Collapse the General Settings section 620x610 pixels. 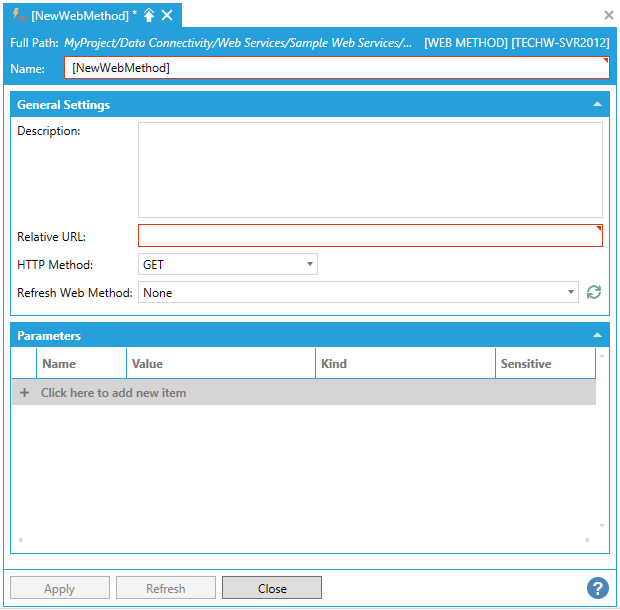coord(597,104)
